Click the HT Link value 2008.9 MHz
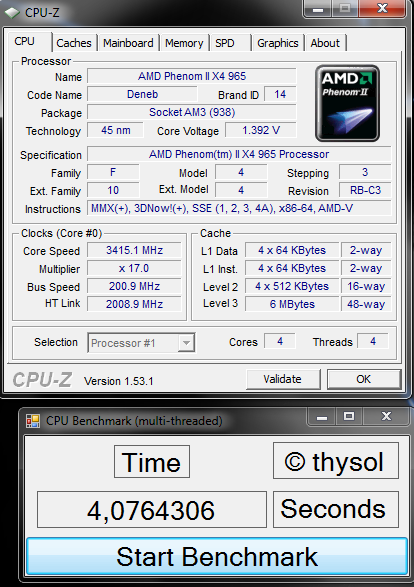The width and height of the screenshot is (414, 587). [134, 304]
